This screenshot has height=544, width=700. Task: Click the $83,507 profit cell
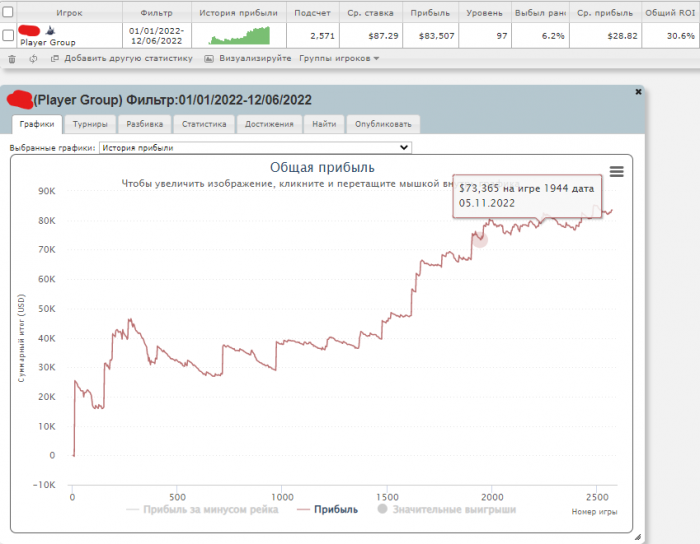tap(430, 36)
